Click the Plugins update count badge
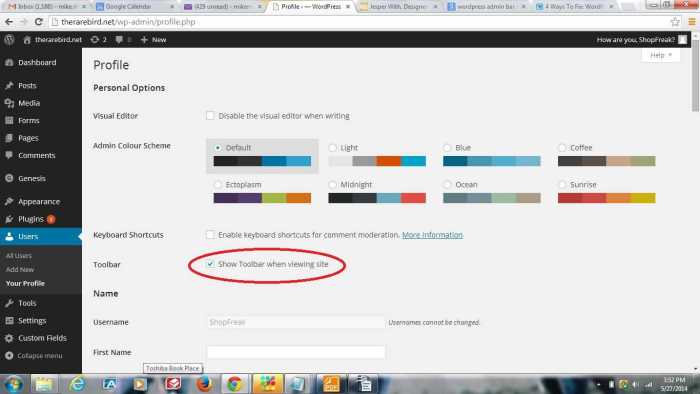Image resolution: width=700 pixels, height=394 pixels. tap(51, 219)
